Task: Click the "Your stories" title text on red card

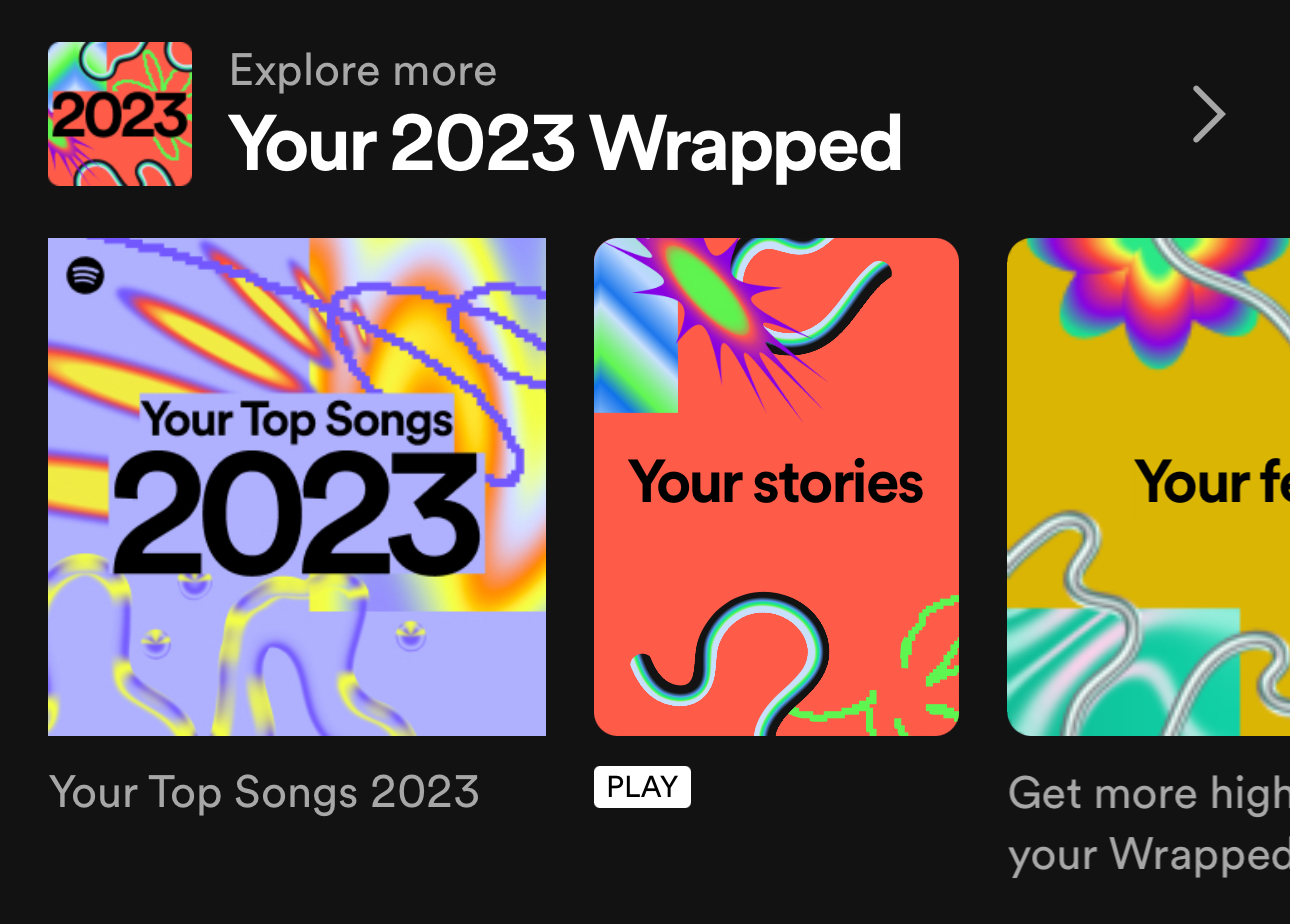Action: (776, 482)
